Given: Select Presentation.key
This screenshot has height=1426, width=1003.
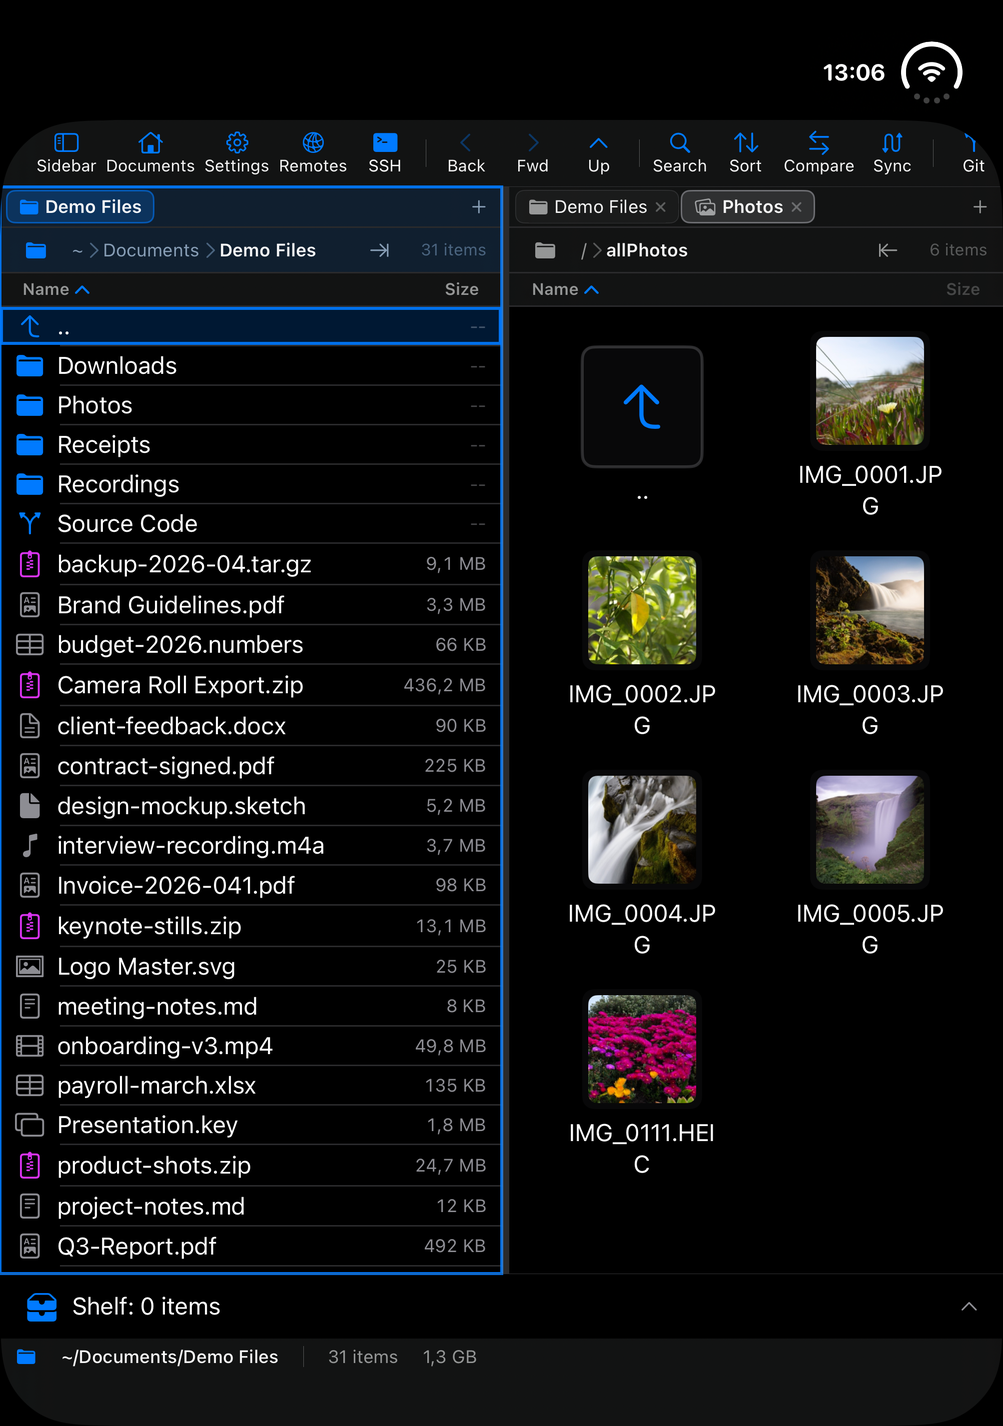Looking at the screenshot, I should [251, 1126].
